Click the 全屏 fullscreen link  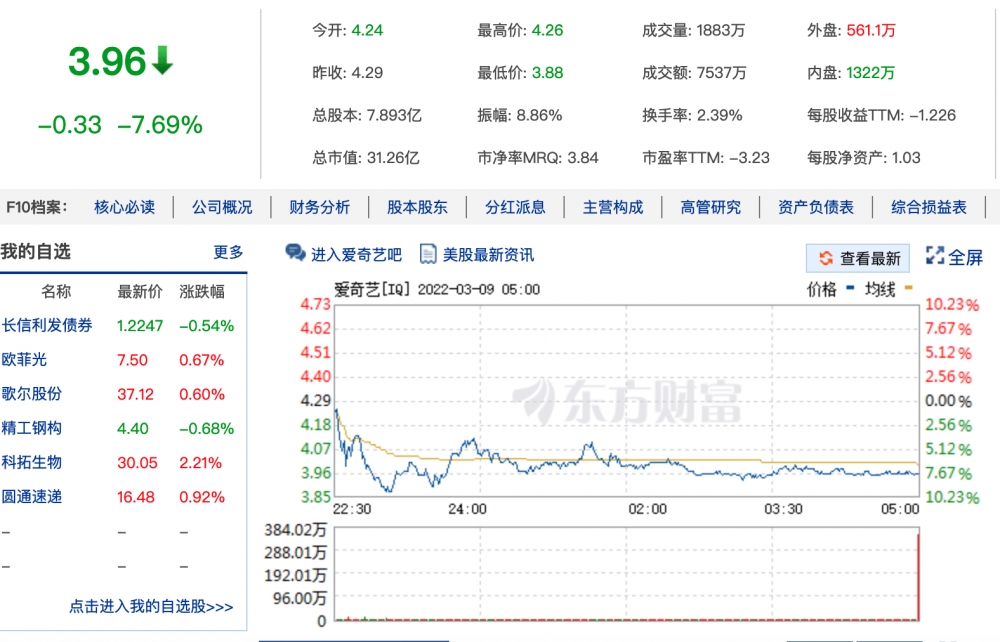pyautogui.click(x=966, y=257)
